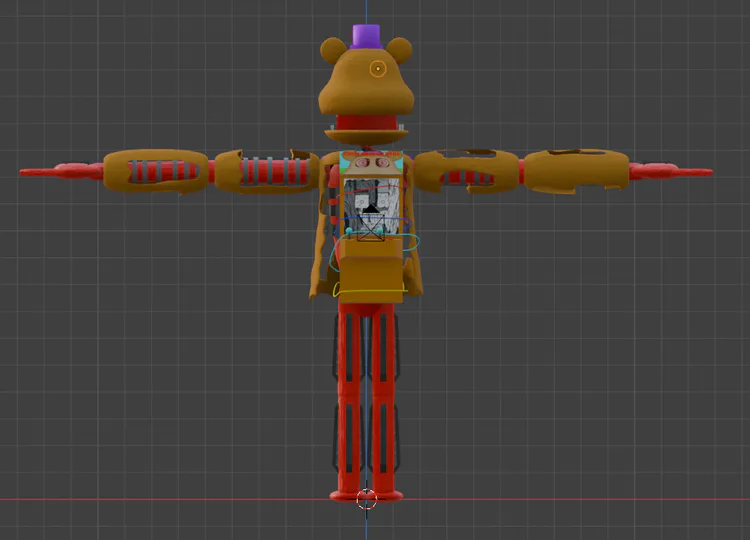750x540 pixels.
Task: Select the purple top hat on the bear head
Action: tap(366, 37)
